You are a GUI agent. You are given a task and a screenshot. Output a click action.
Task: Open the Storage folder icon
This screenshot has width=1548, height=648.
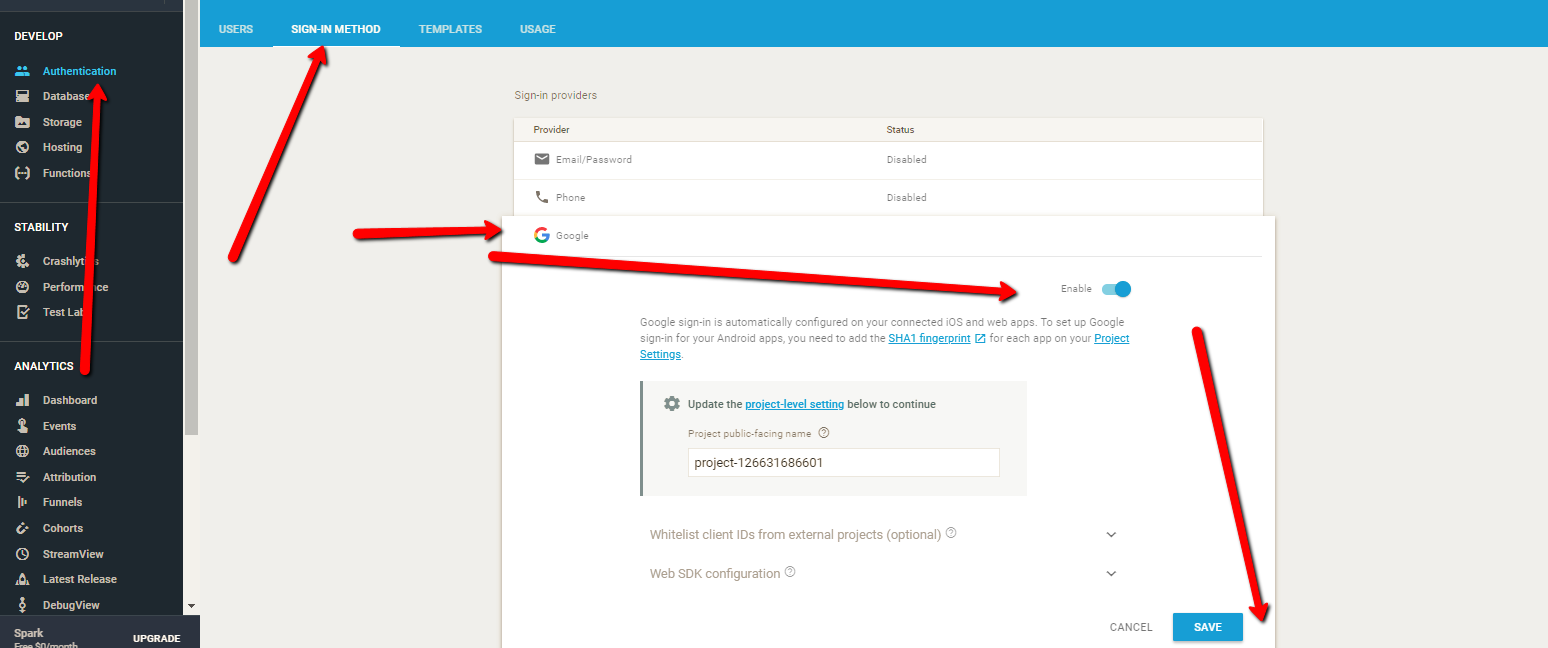click(22, 122)
